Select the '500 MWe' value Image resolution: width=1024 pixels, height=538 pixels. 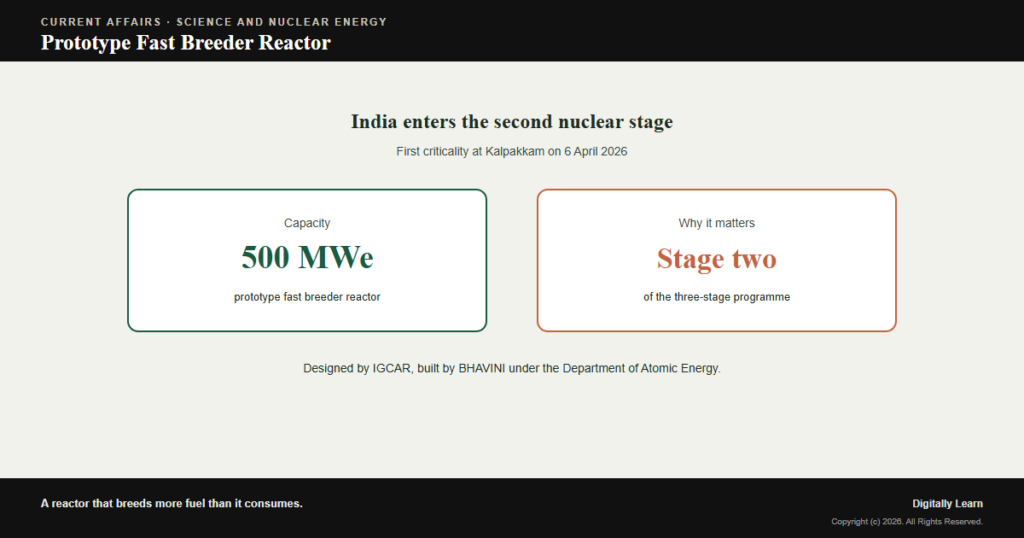(307, 257)
